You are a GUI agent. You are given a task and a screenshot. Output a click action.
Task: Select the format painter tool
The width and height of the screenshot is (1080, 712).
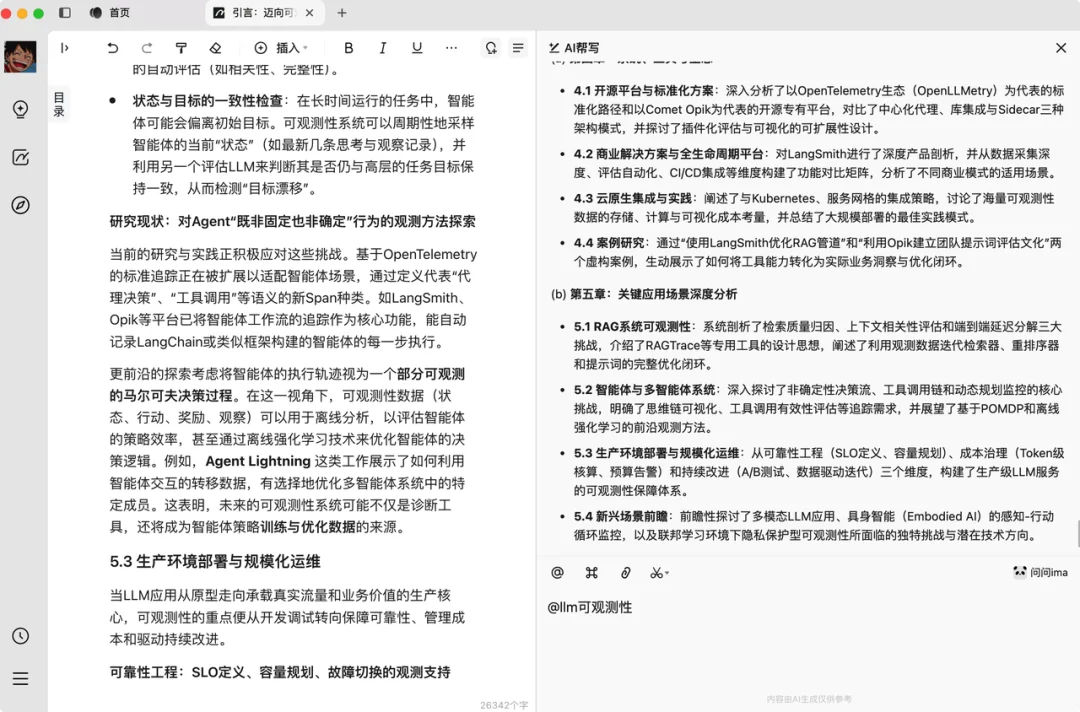(181, 47)
